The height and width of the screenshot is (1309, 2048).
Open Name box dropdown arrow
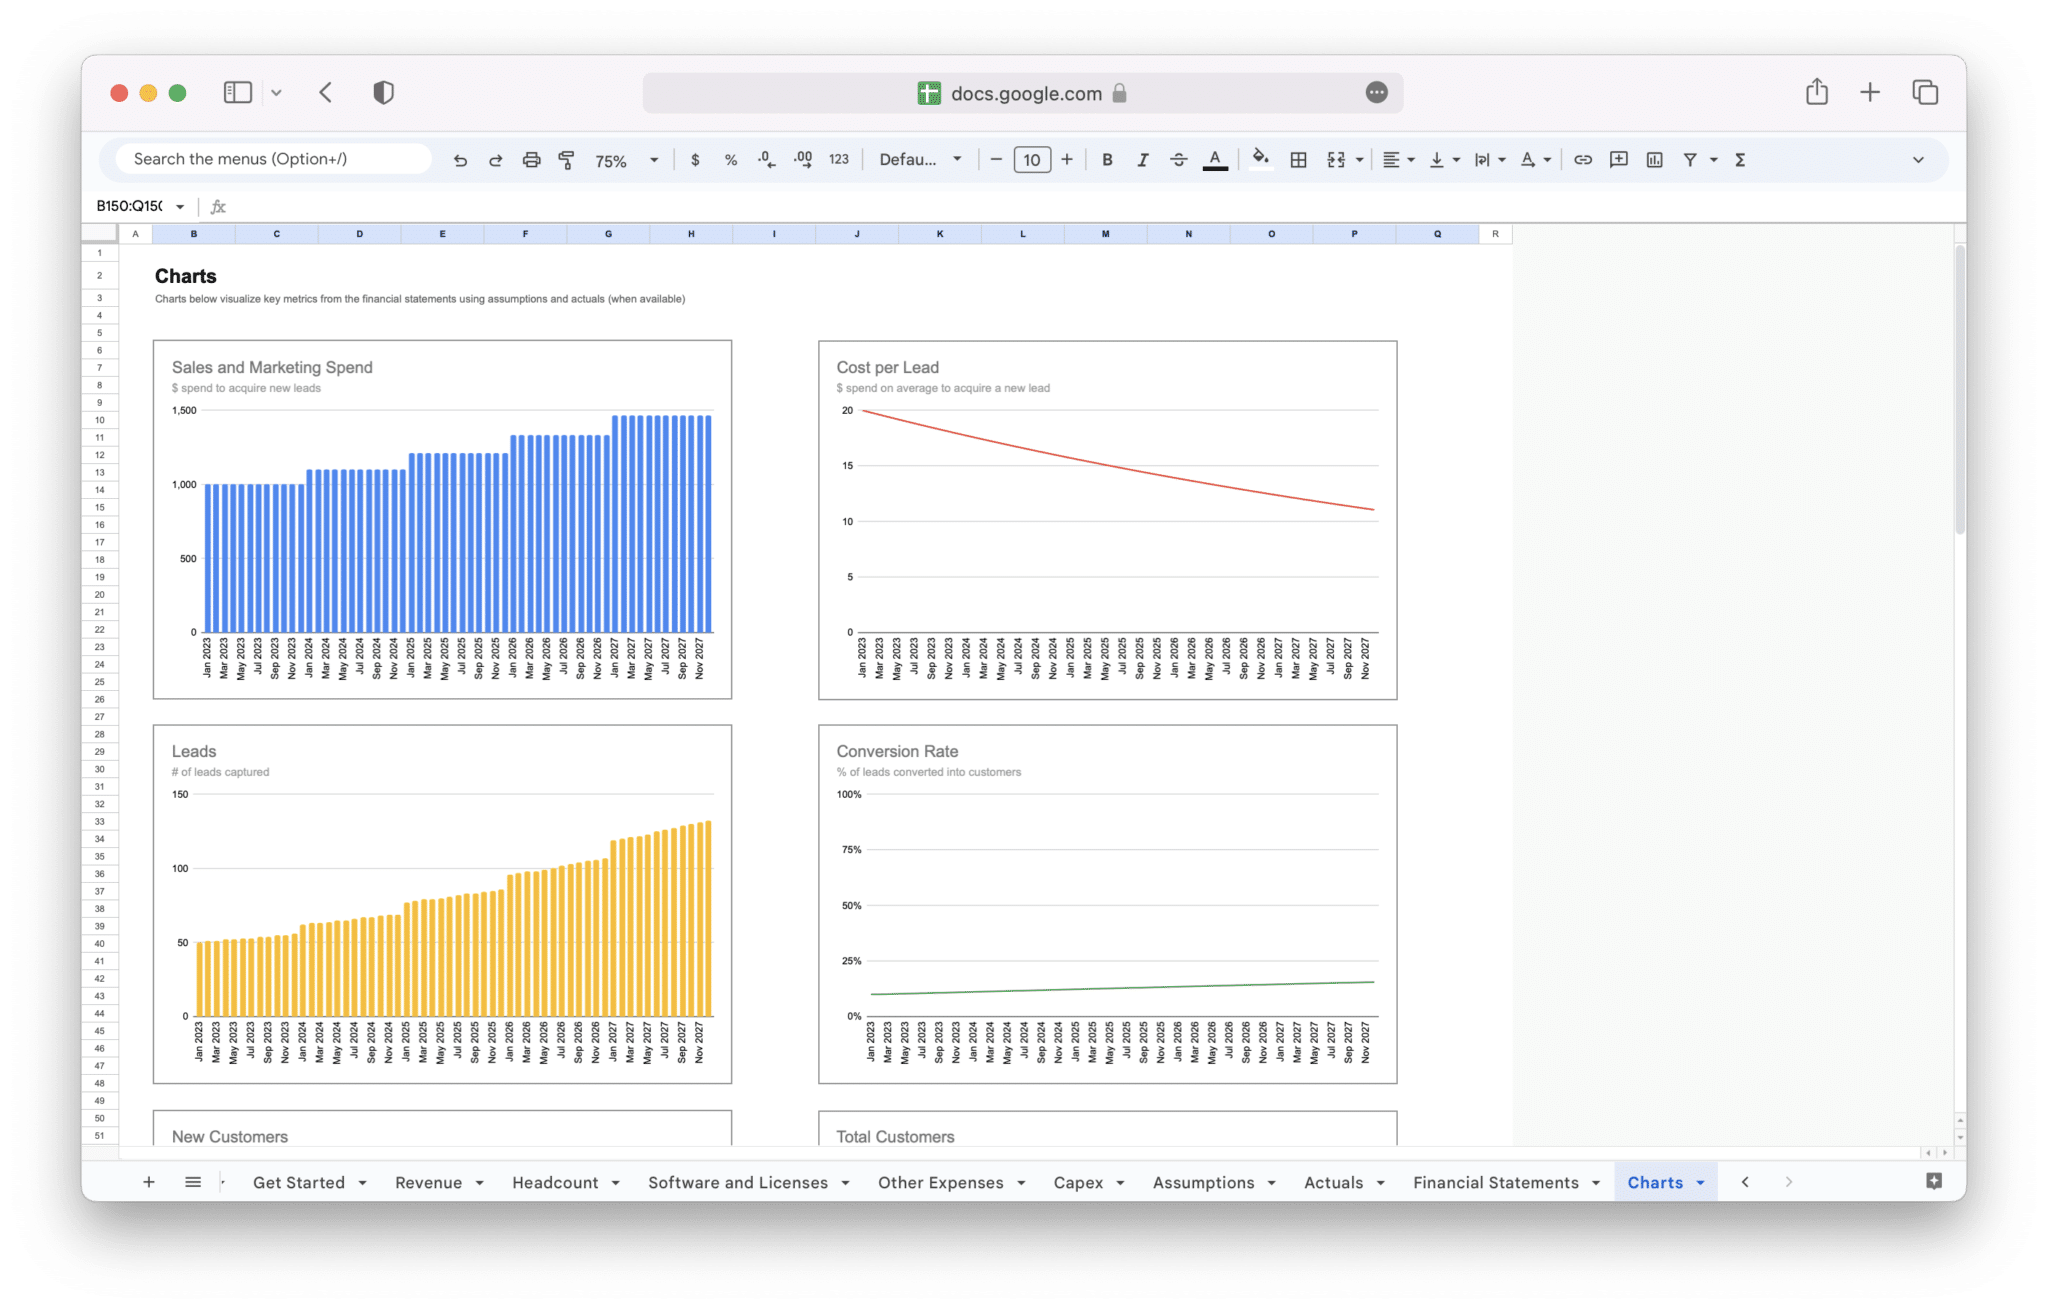click(x=180, y=207)
